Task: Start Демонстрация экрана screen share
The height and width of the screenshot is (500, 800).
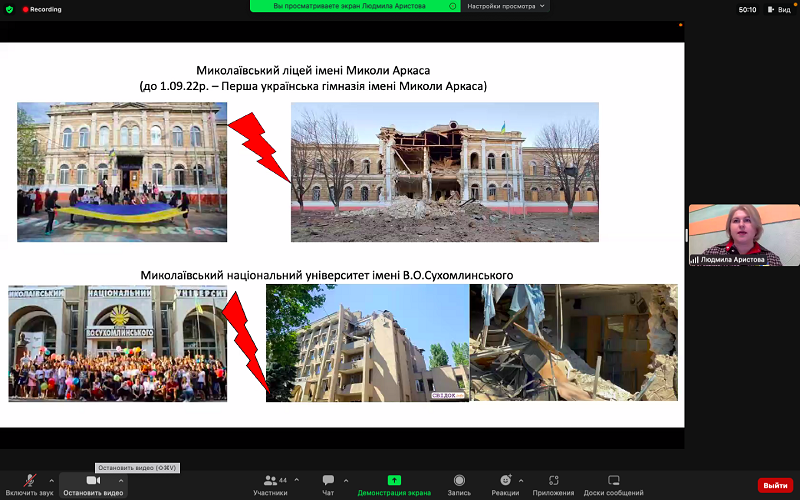Action: [x=394, y=485]
